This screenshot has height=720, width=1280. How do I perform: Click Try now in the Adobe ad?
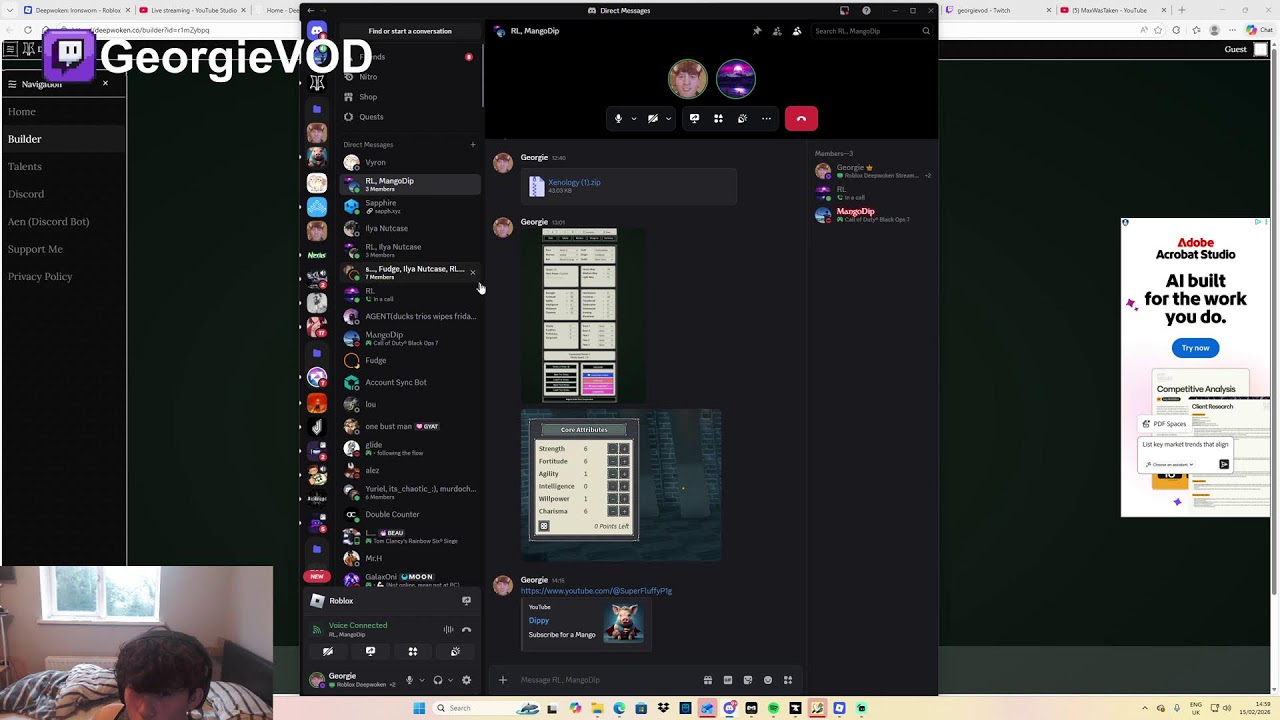pos(1195,348)
